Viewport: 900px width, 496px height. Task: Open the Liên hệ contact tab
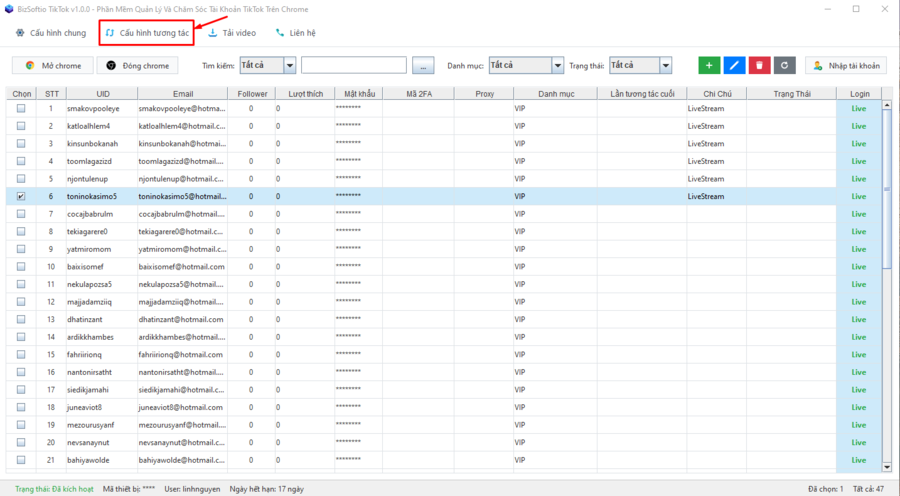point(295,33)
